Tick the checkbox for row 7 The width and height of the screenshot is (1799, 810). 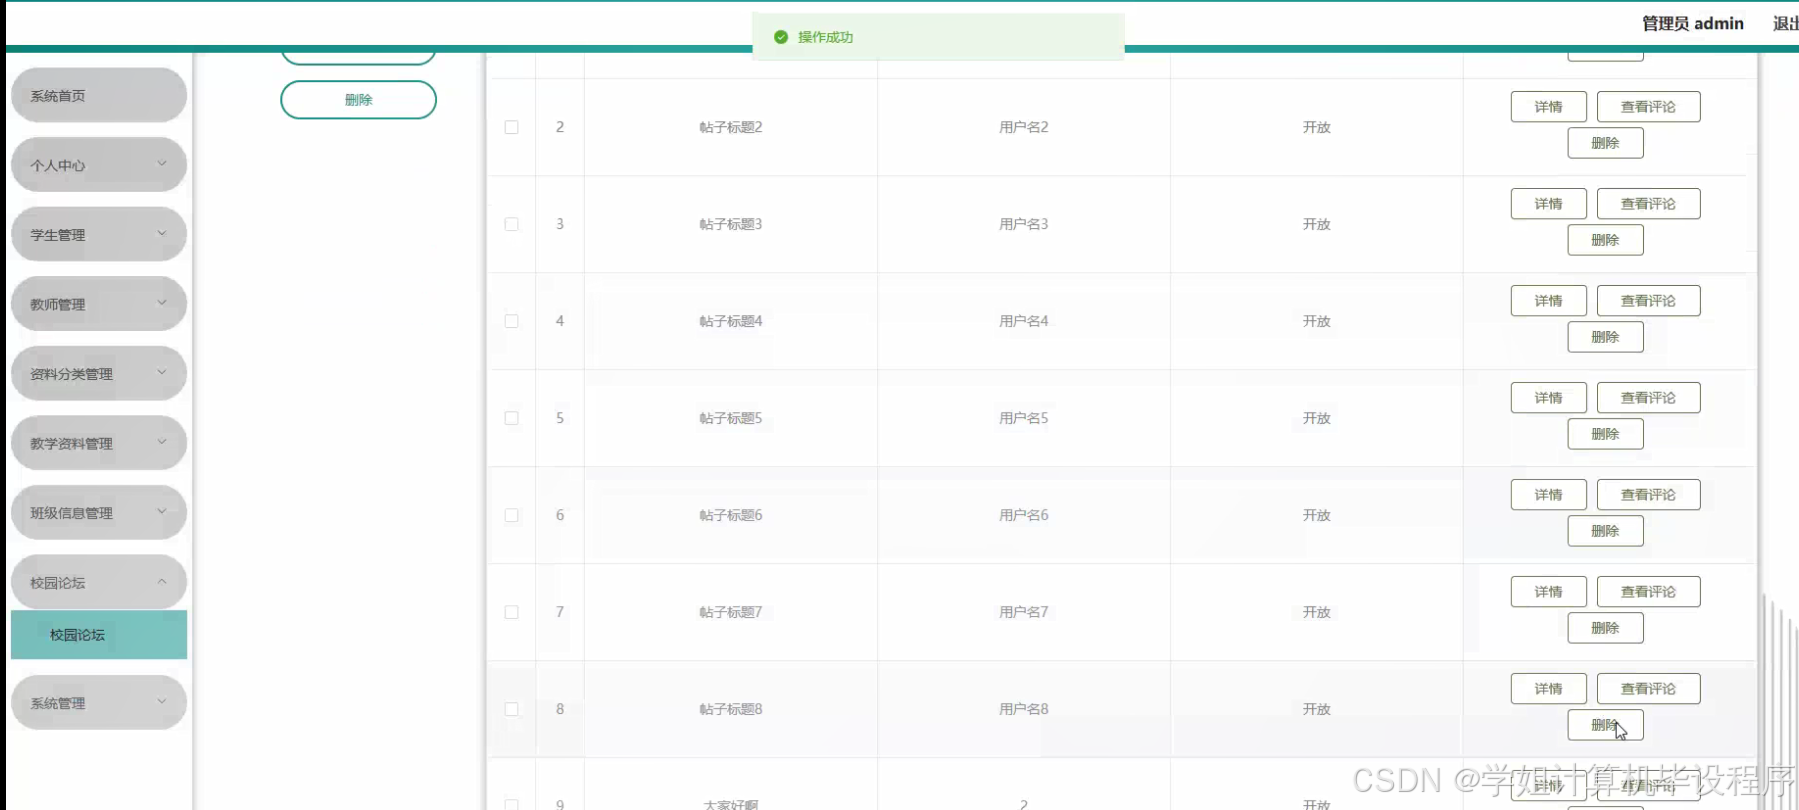point(511,612)
